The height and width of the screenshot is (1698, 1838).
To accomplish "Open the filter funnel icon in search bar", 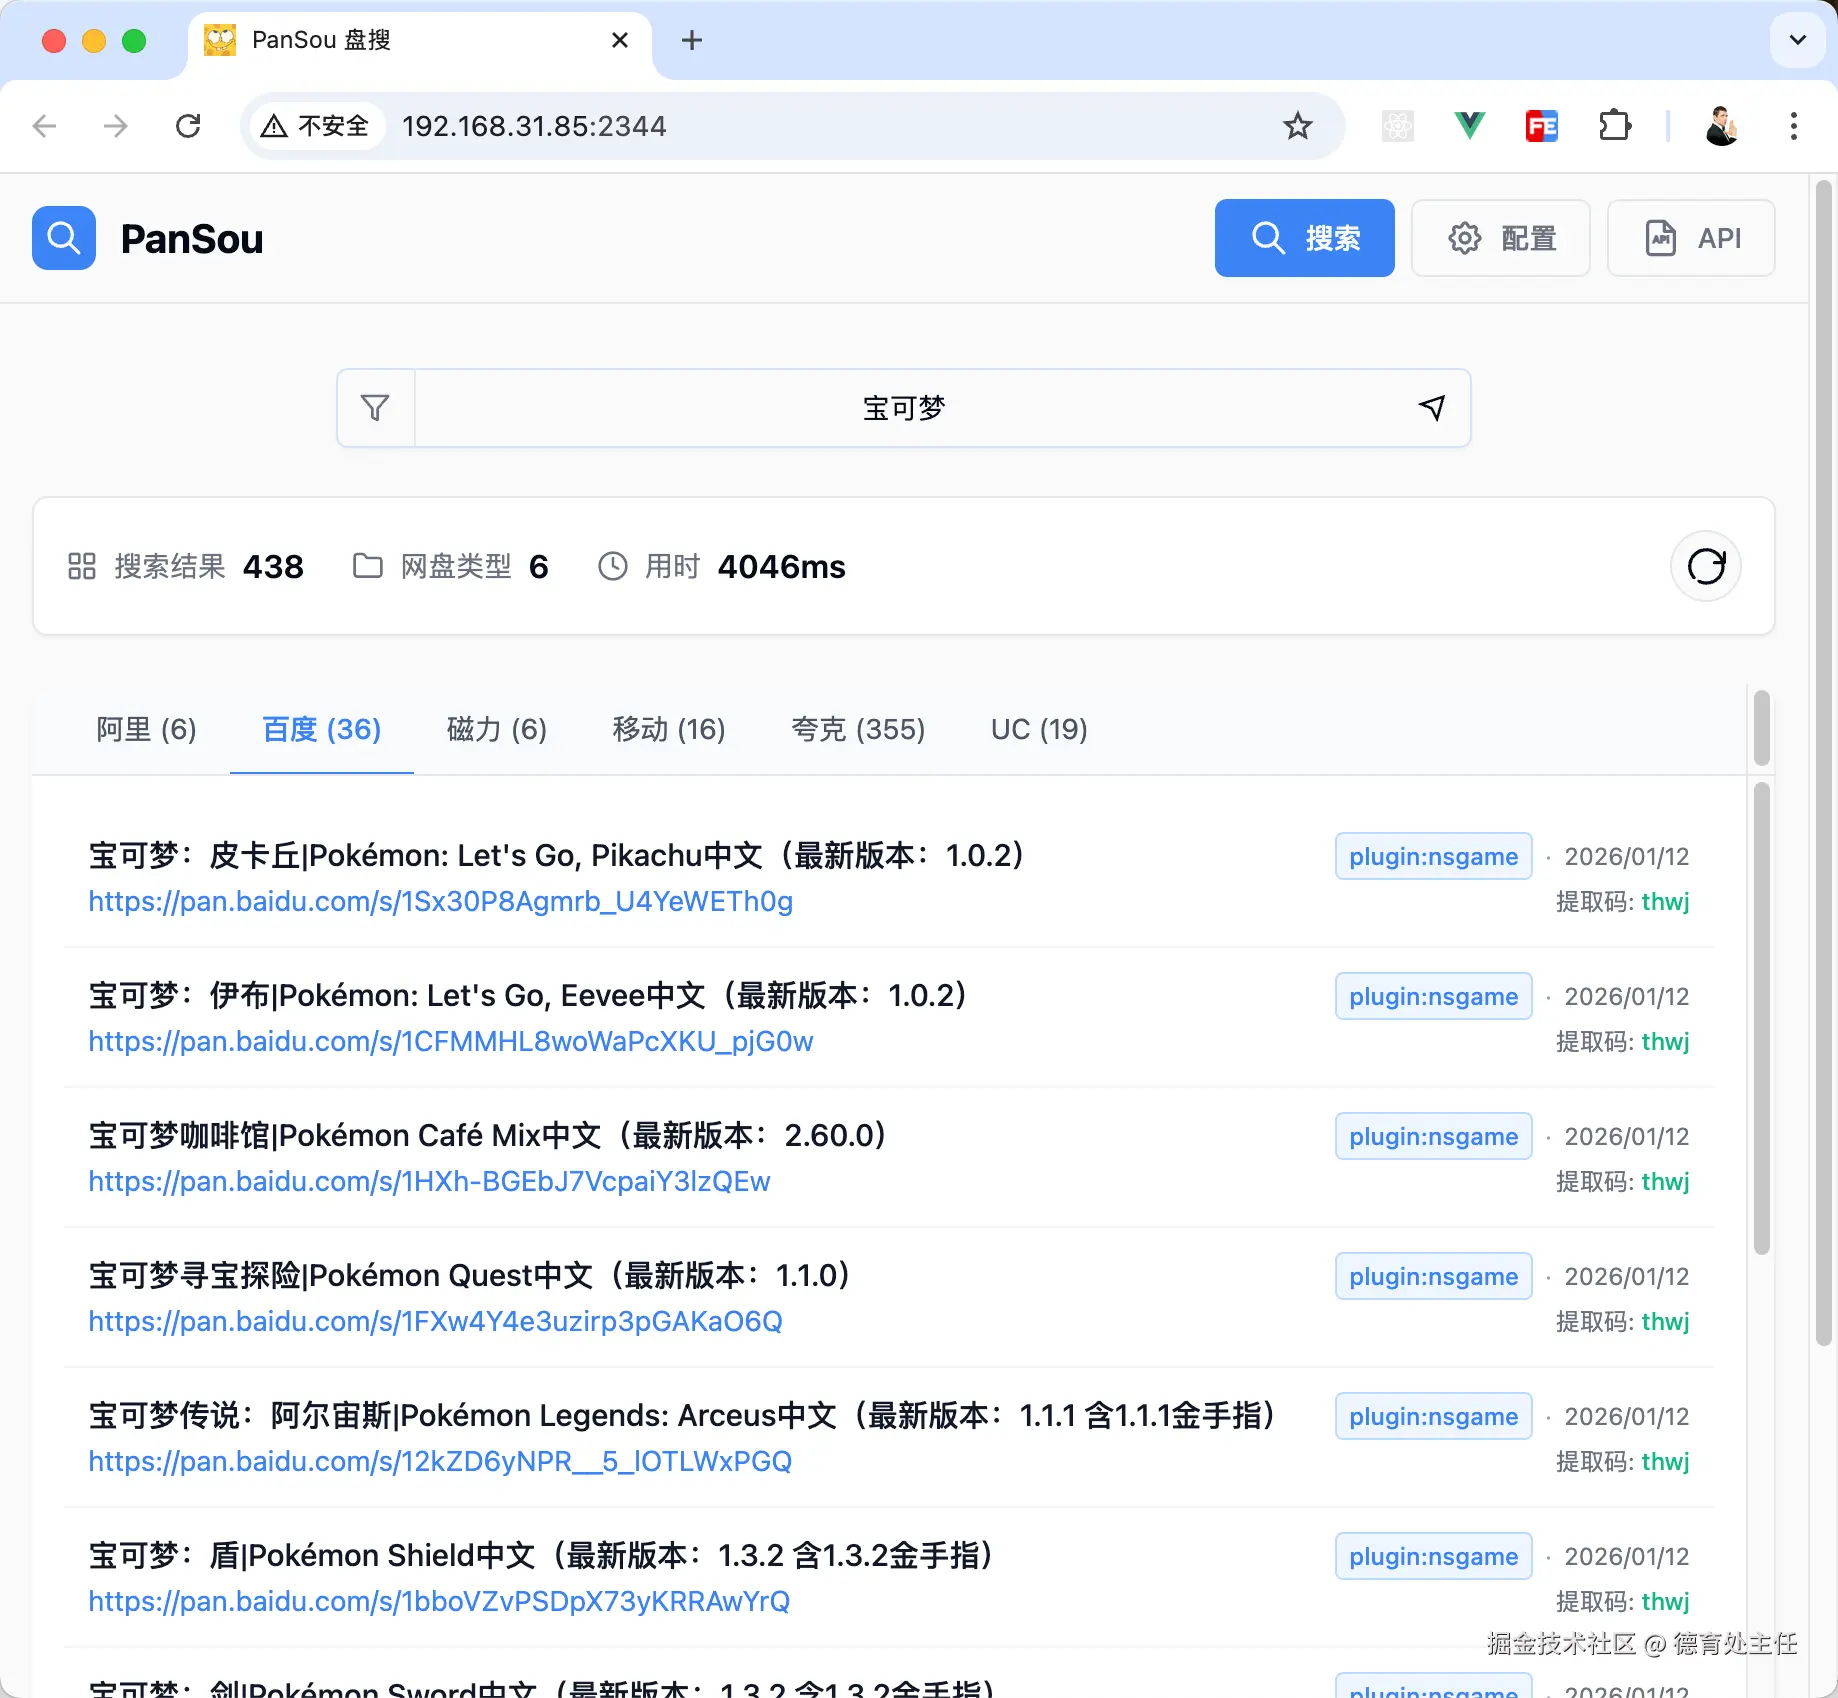I will [375, 408].
